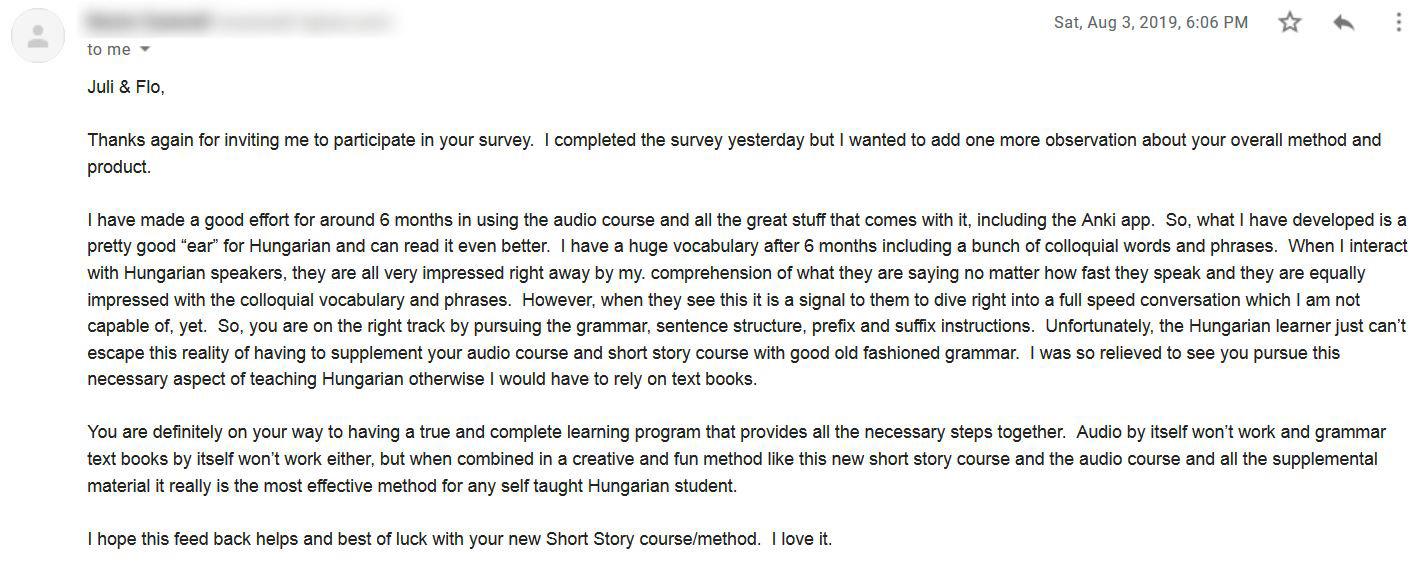Viewport: 1421px width, 561px height.
Task: Click the sender's profile avatar
Action: [38, 37]
